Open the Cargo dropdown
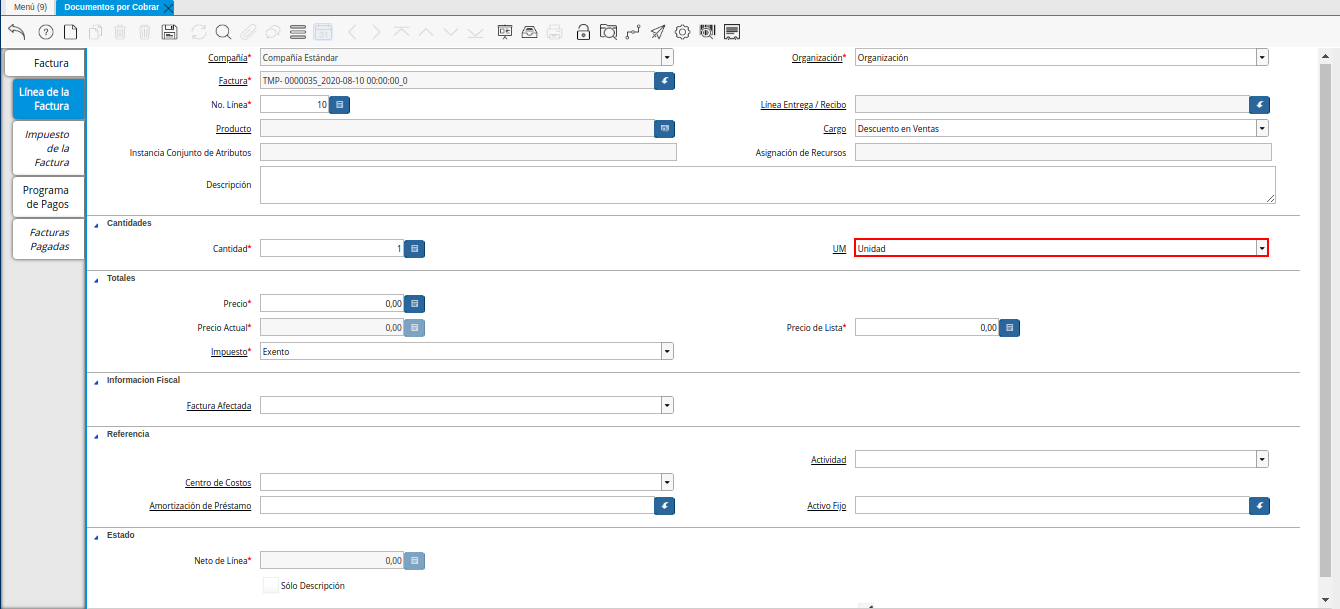 coord(1262,129)
